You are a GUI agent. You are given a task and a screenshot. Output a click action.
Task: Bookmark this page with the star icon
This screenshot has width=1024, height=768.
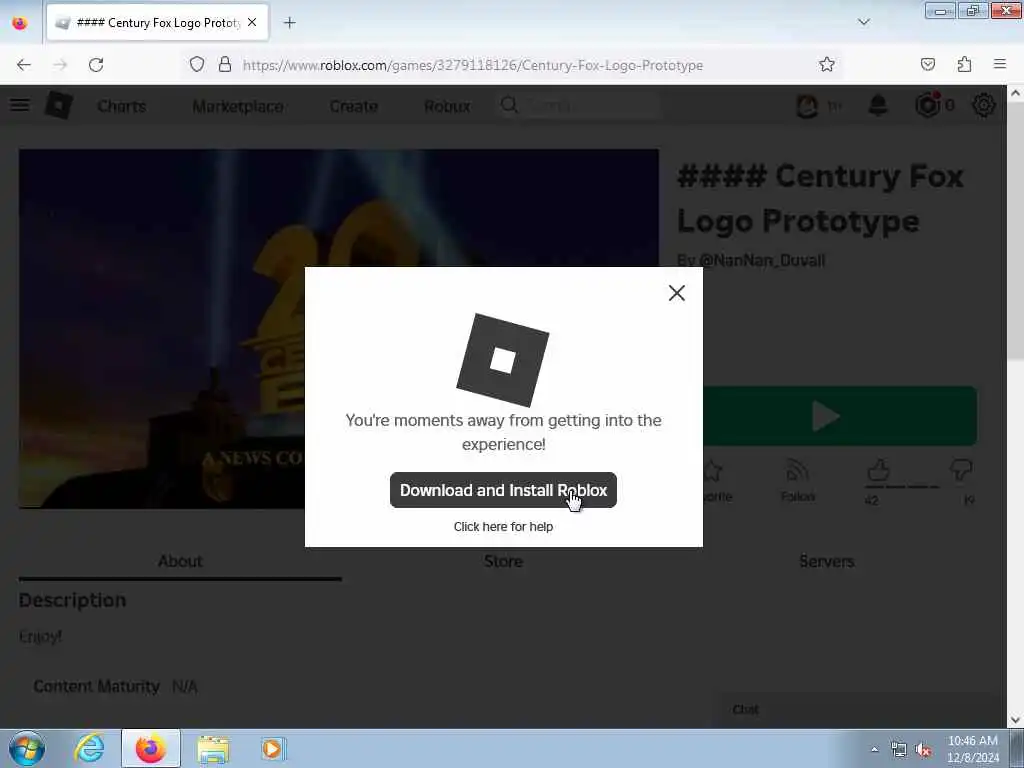tap(827, 64)
